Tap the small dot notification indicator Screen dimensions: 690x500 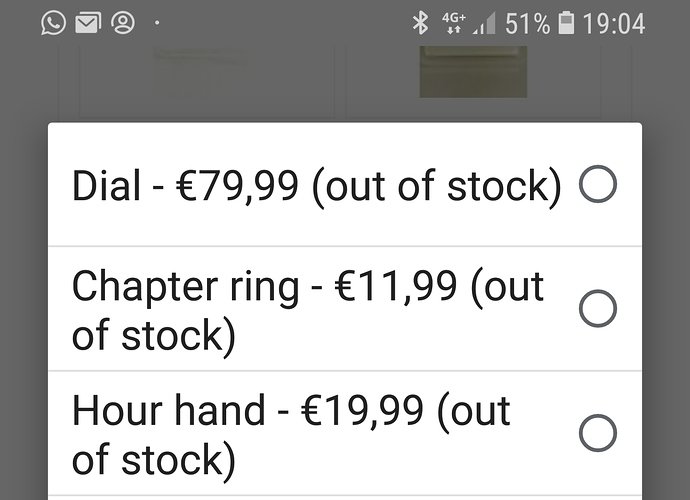coord(157,23)
